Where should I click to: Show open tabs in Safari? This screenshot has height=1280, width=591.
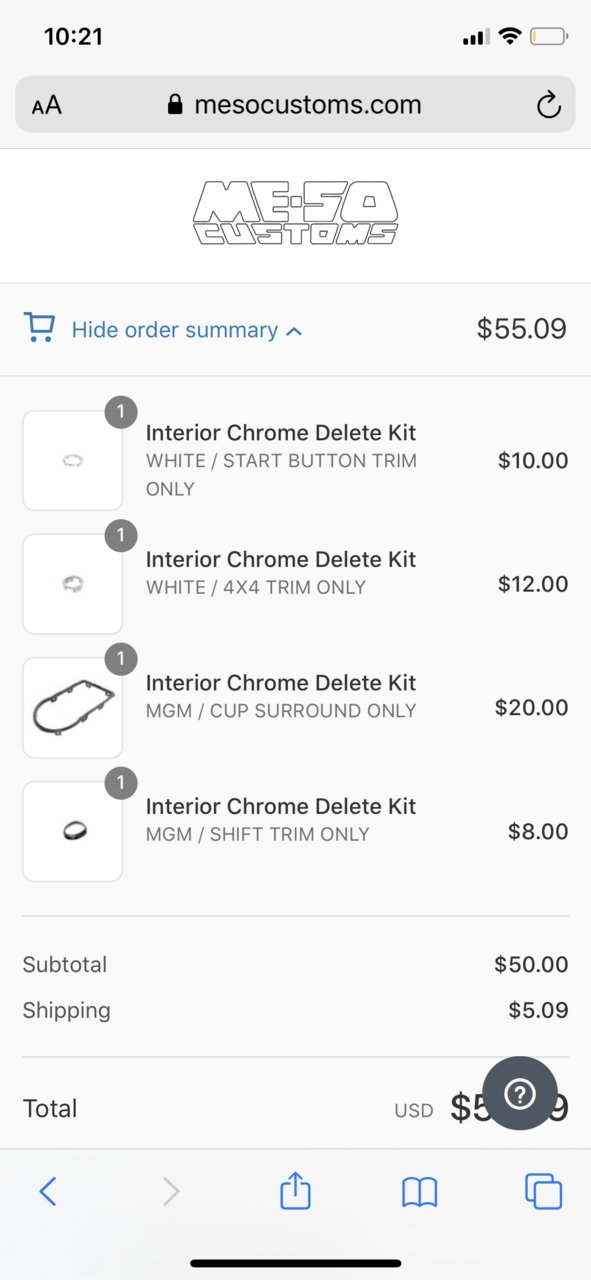click(x=544, y=1191)
